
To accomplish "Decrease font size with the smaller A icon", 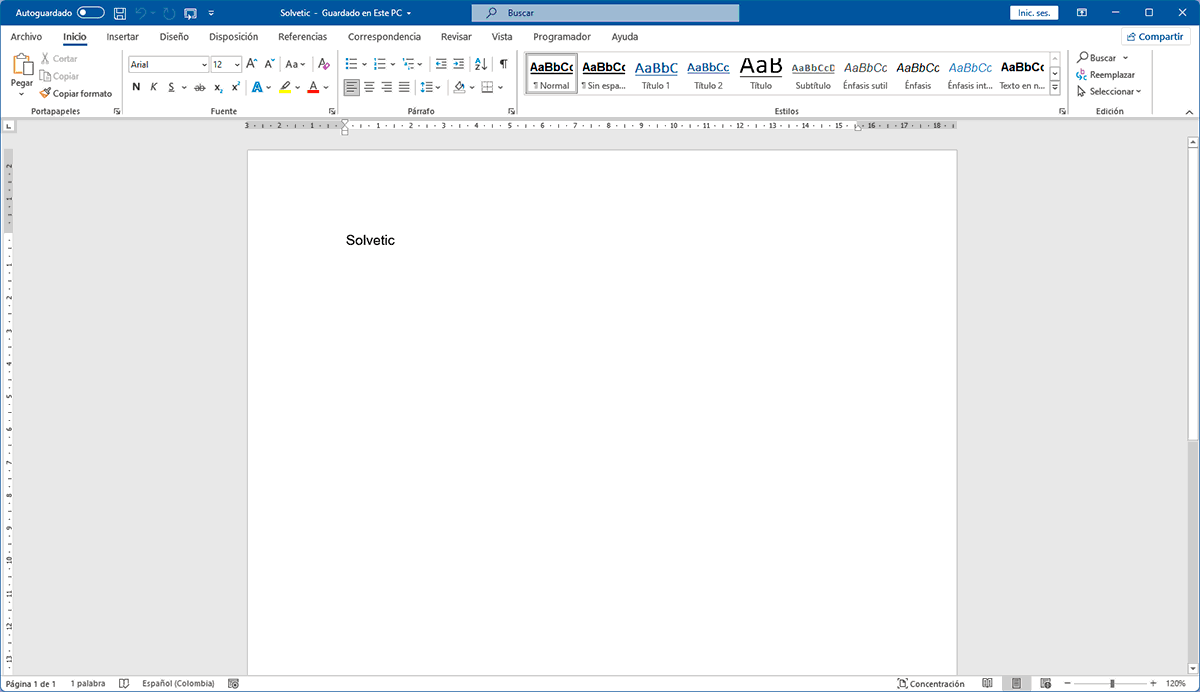I will tap(270, 63).
